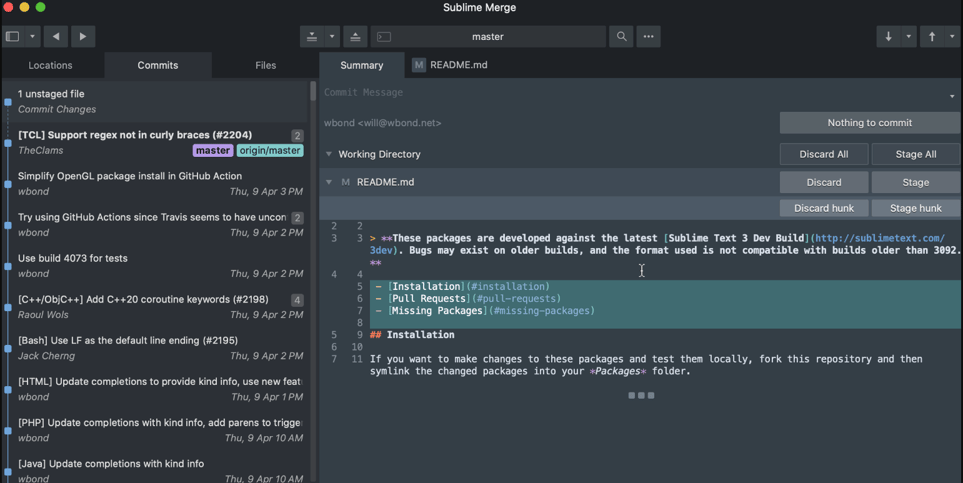Select the 1 unstaged file entry
Screen dimensions: 963x483
coord(155,101)
